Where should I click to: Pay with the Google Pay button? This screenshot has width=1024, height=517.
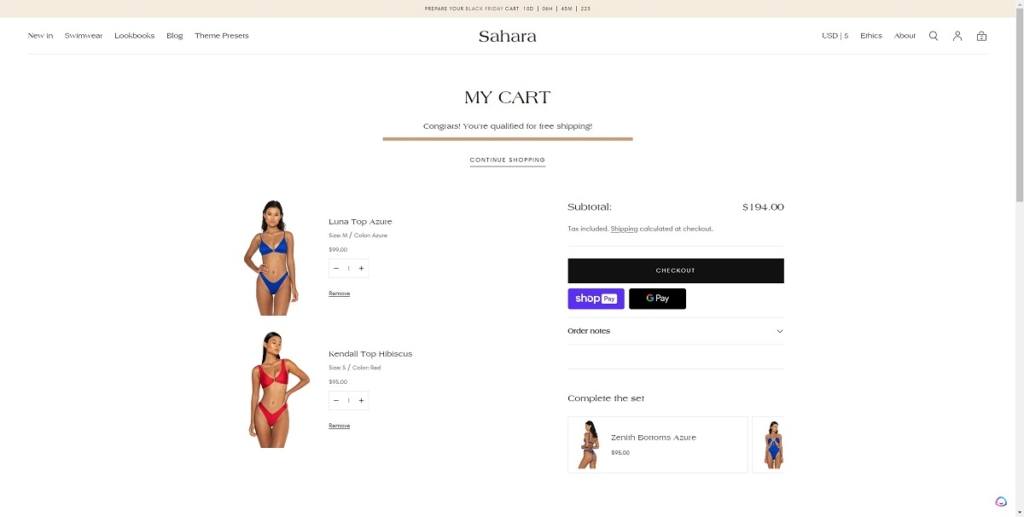(657, 298)
